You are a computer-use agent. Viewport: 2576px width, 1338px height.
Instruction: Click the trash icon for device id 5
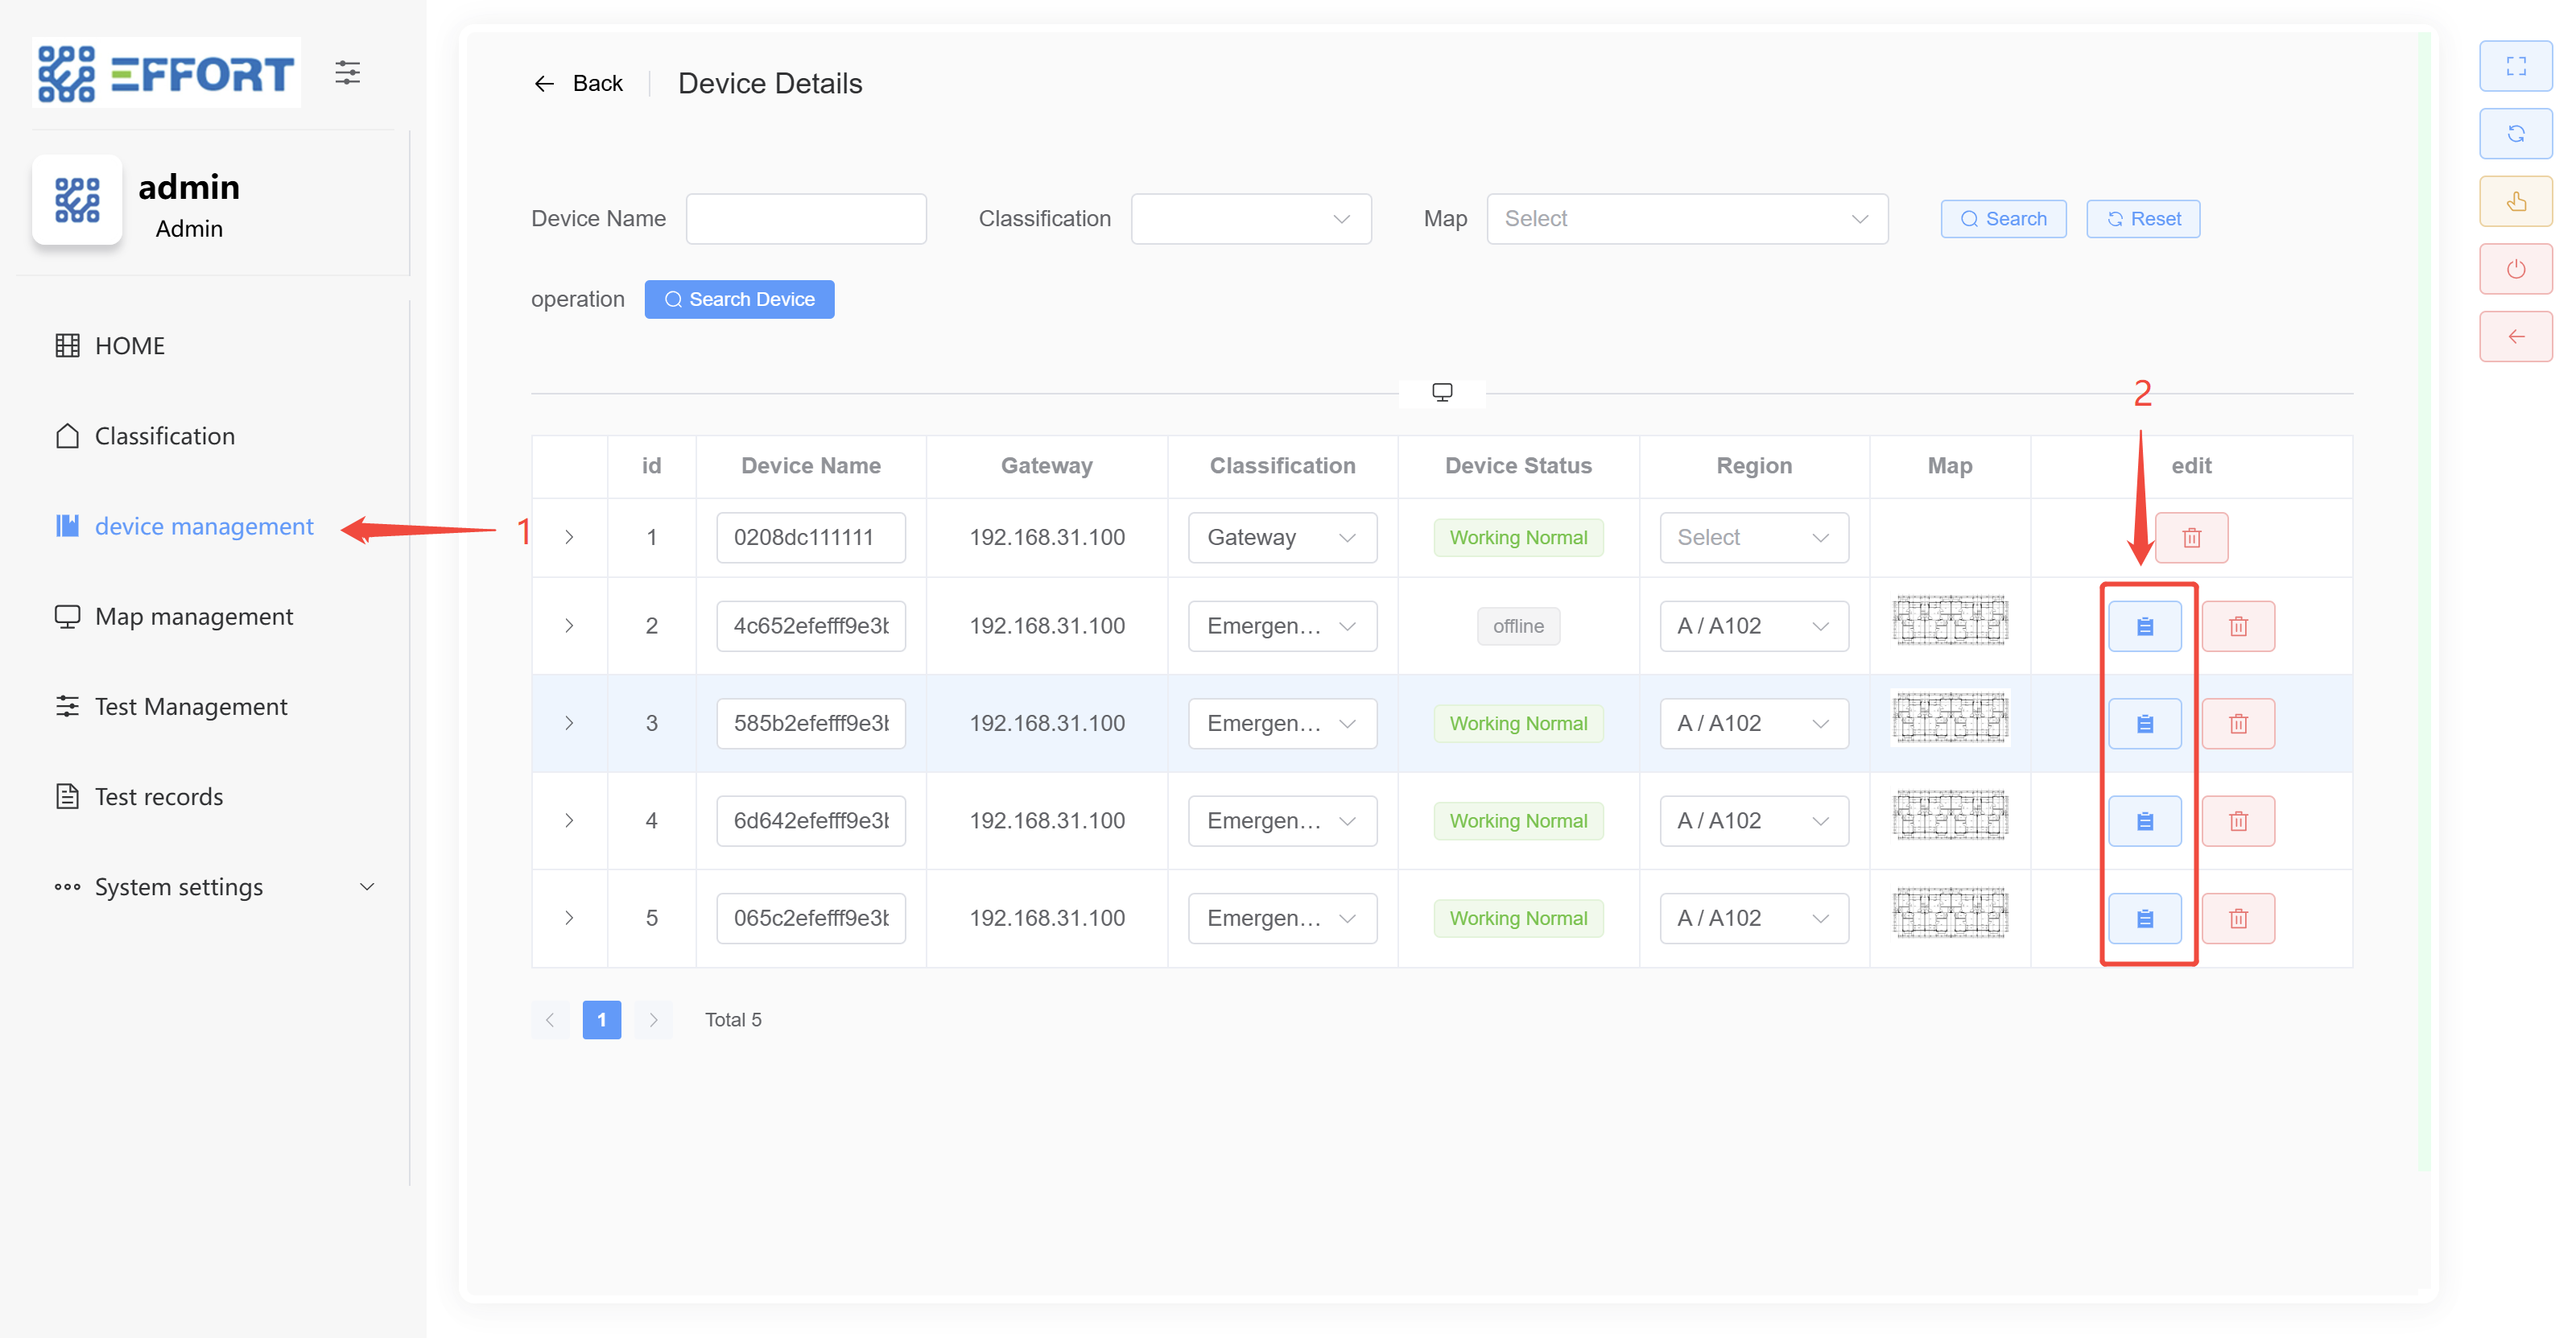[2237, 918]
